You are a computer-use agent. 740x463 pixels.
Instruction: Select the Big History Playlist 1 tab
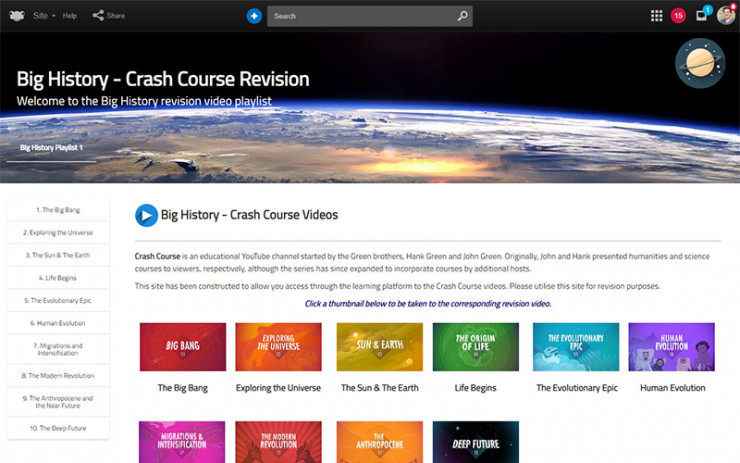tap(51, 148)
